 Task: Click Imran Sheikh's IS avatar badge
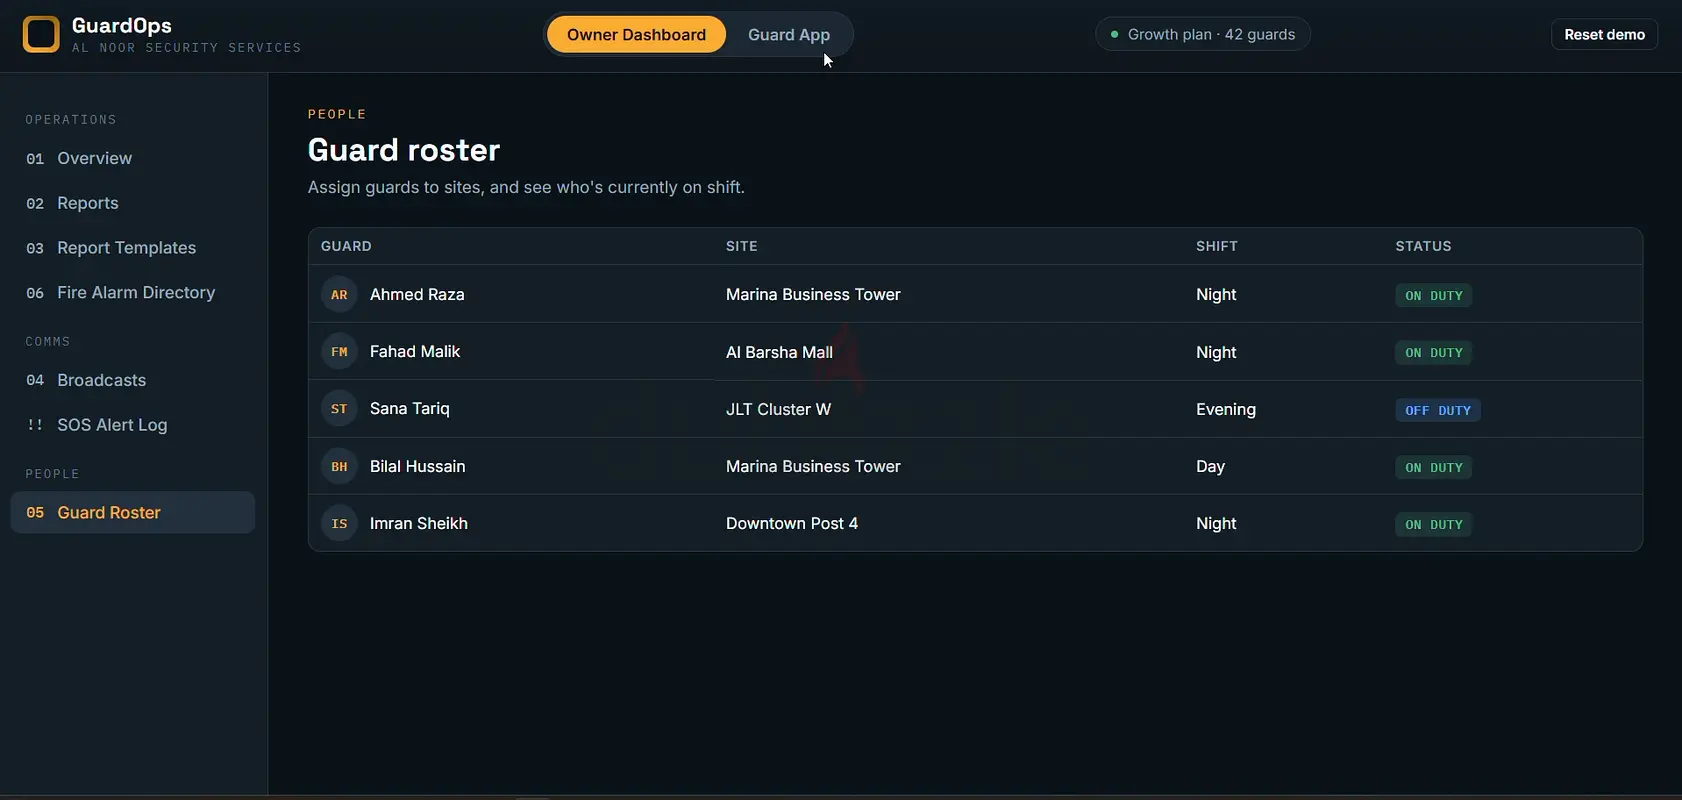339,524
